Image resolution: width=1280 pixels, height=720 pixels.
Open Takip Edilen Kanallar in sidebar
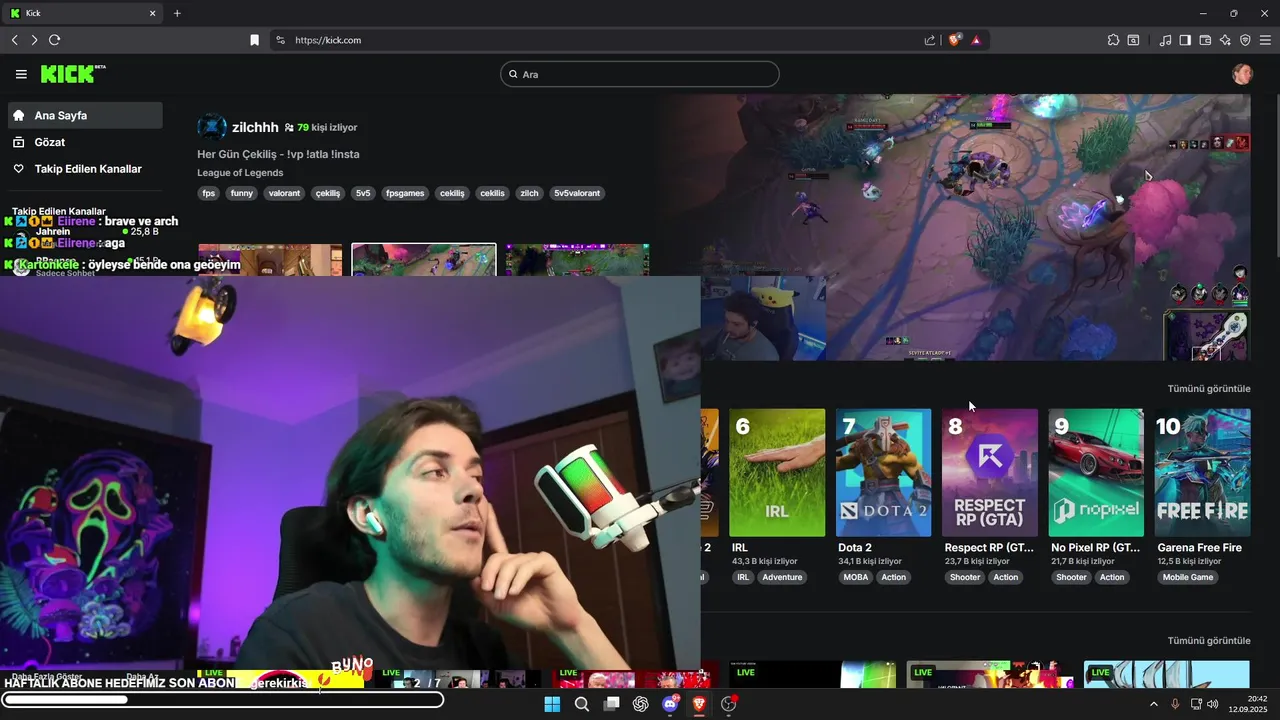pyautogui.click(x=85, y=169)
